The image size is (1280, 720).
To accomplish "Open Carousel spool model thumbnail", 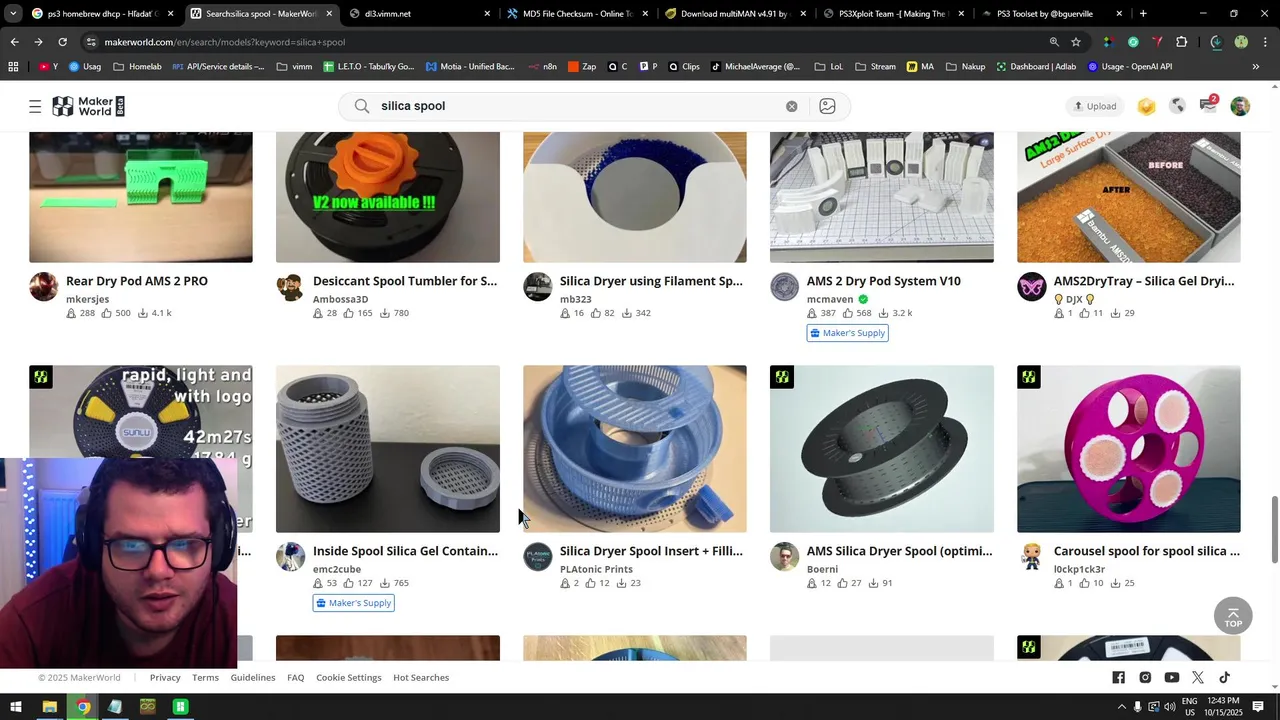I will coord(1129,449).
